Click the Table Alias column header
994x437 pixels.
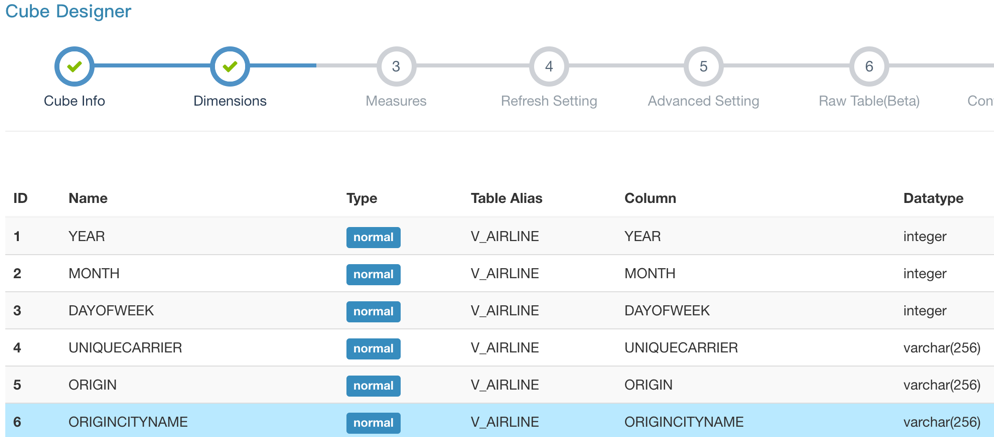click(506, 198)
